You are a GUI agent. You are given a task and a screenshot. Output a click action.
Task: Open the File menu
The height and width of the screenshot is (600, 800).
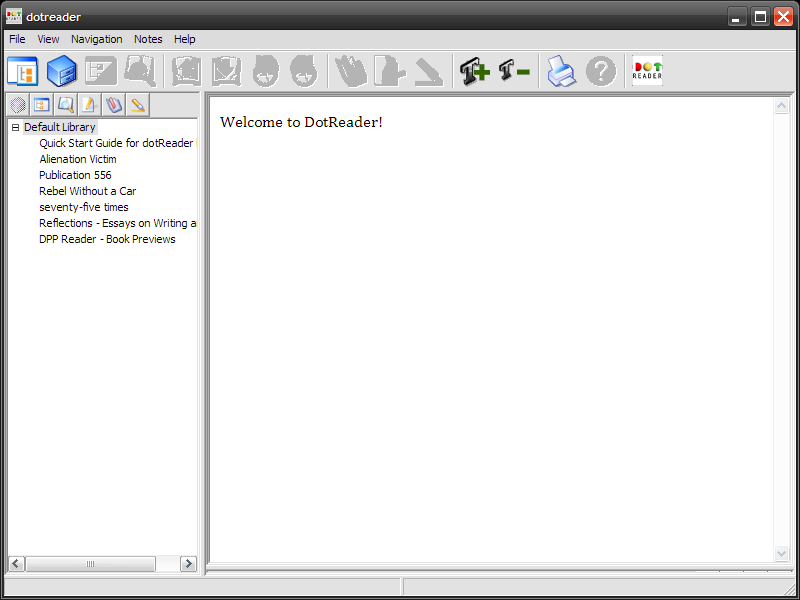tap(17, 39)
